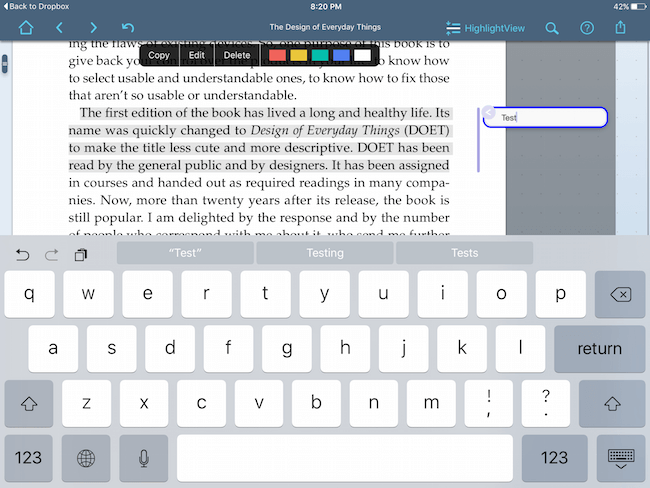This screenshot has height=488, width=650.
Task: Tap the t key
Action: [x=265, y=294]
